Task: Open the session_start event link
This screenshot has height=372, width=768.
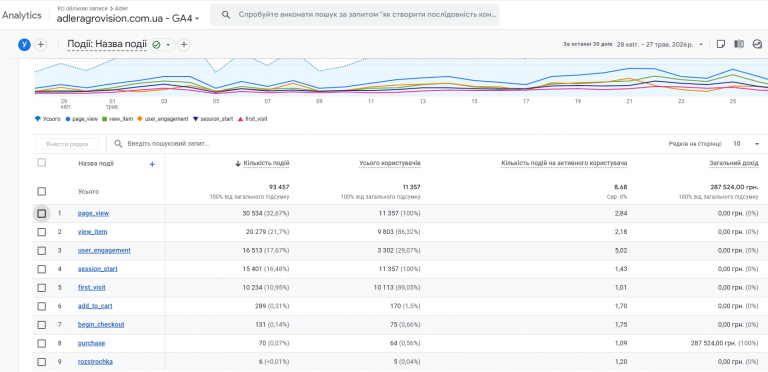Action: (98, 269)
